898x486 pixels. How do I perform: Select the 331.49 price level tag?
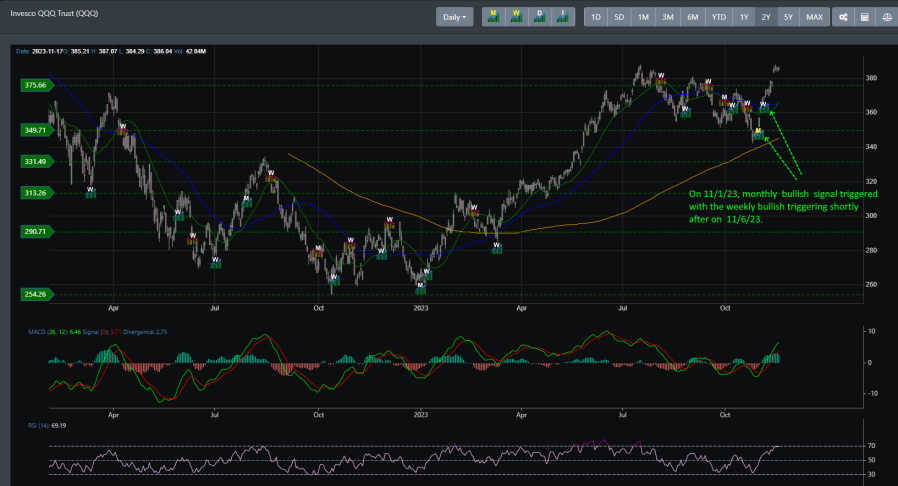tap(36, 161)
